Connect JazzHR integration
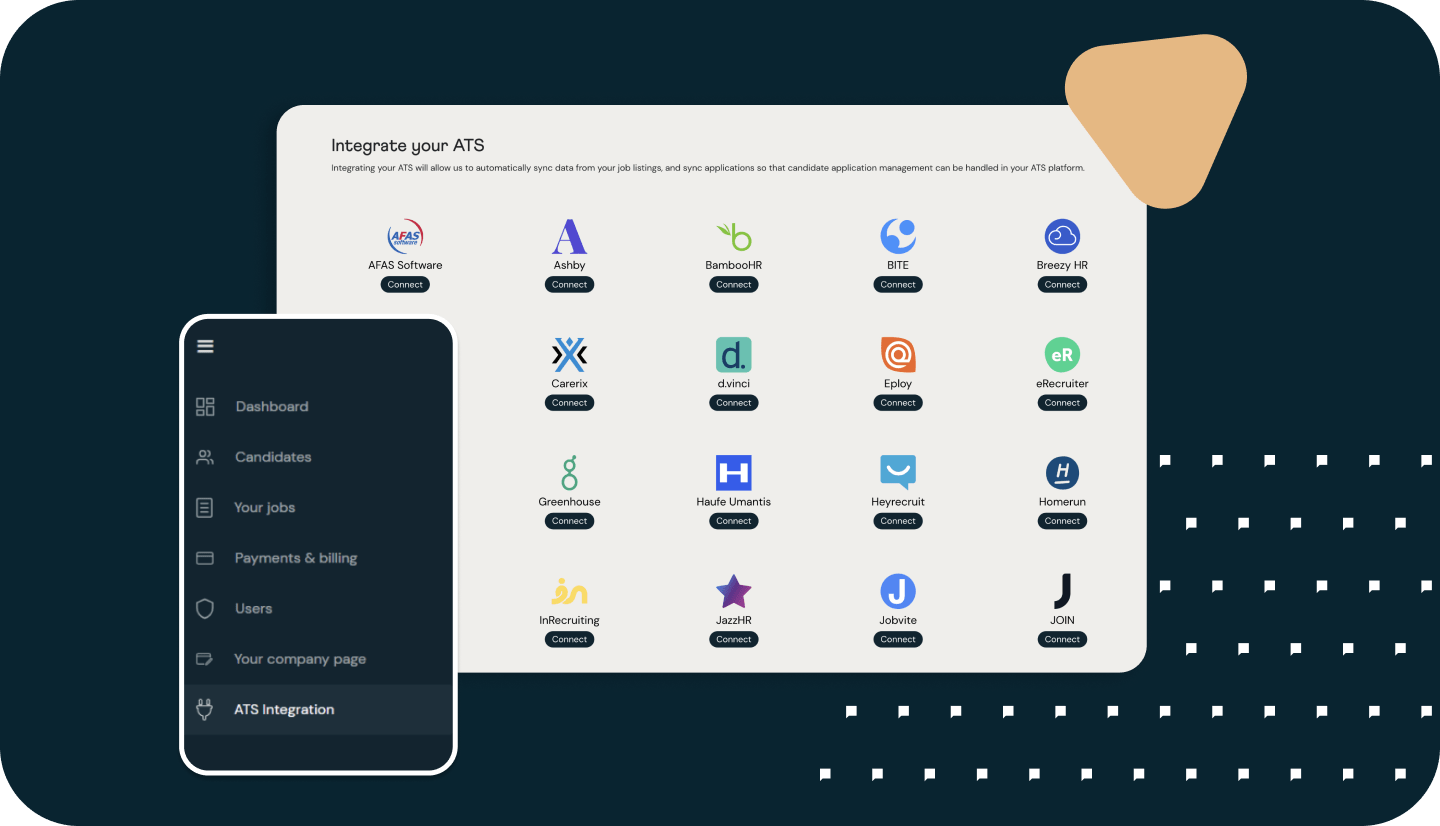 point(734,639)
